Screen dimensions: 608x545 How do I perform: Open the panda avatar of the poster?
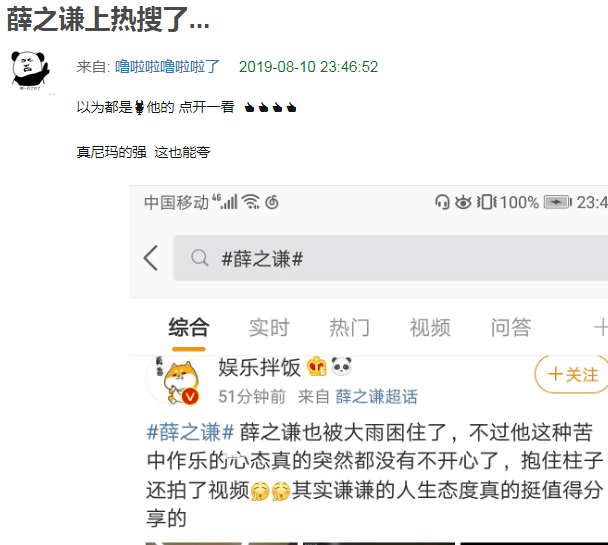coord(30,71)
